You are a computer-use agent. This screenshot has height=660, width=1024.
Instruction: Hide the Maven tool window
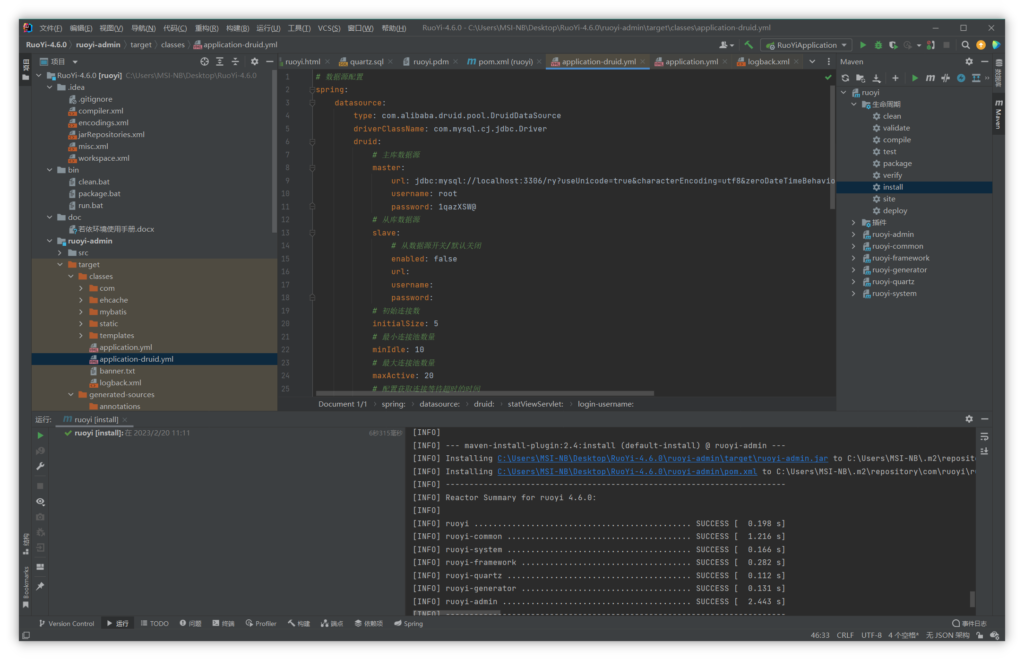pos(985,61)
